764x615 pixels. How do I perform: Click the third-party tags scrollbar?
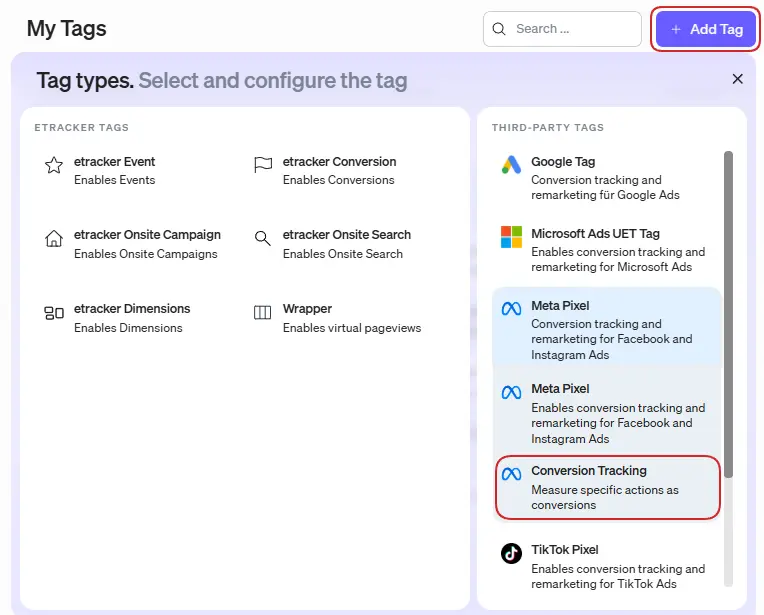tap(728, 314)
